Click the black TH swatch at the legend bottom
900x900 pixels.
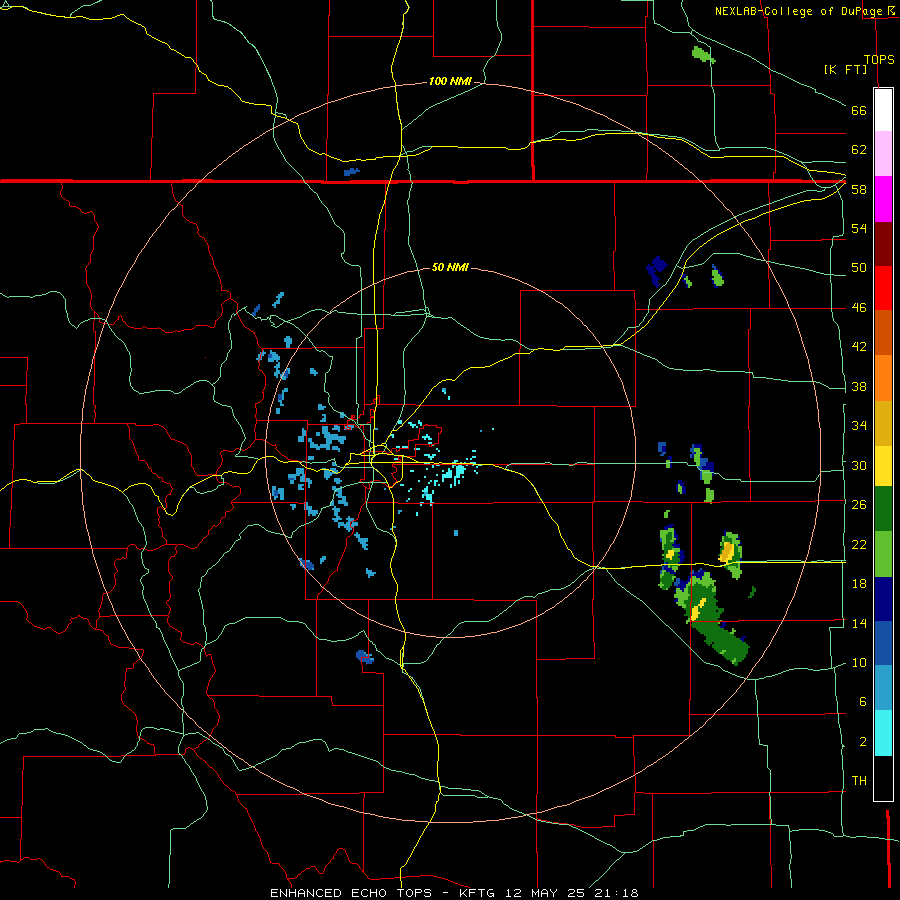(x=883, y=778)
